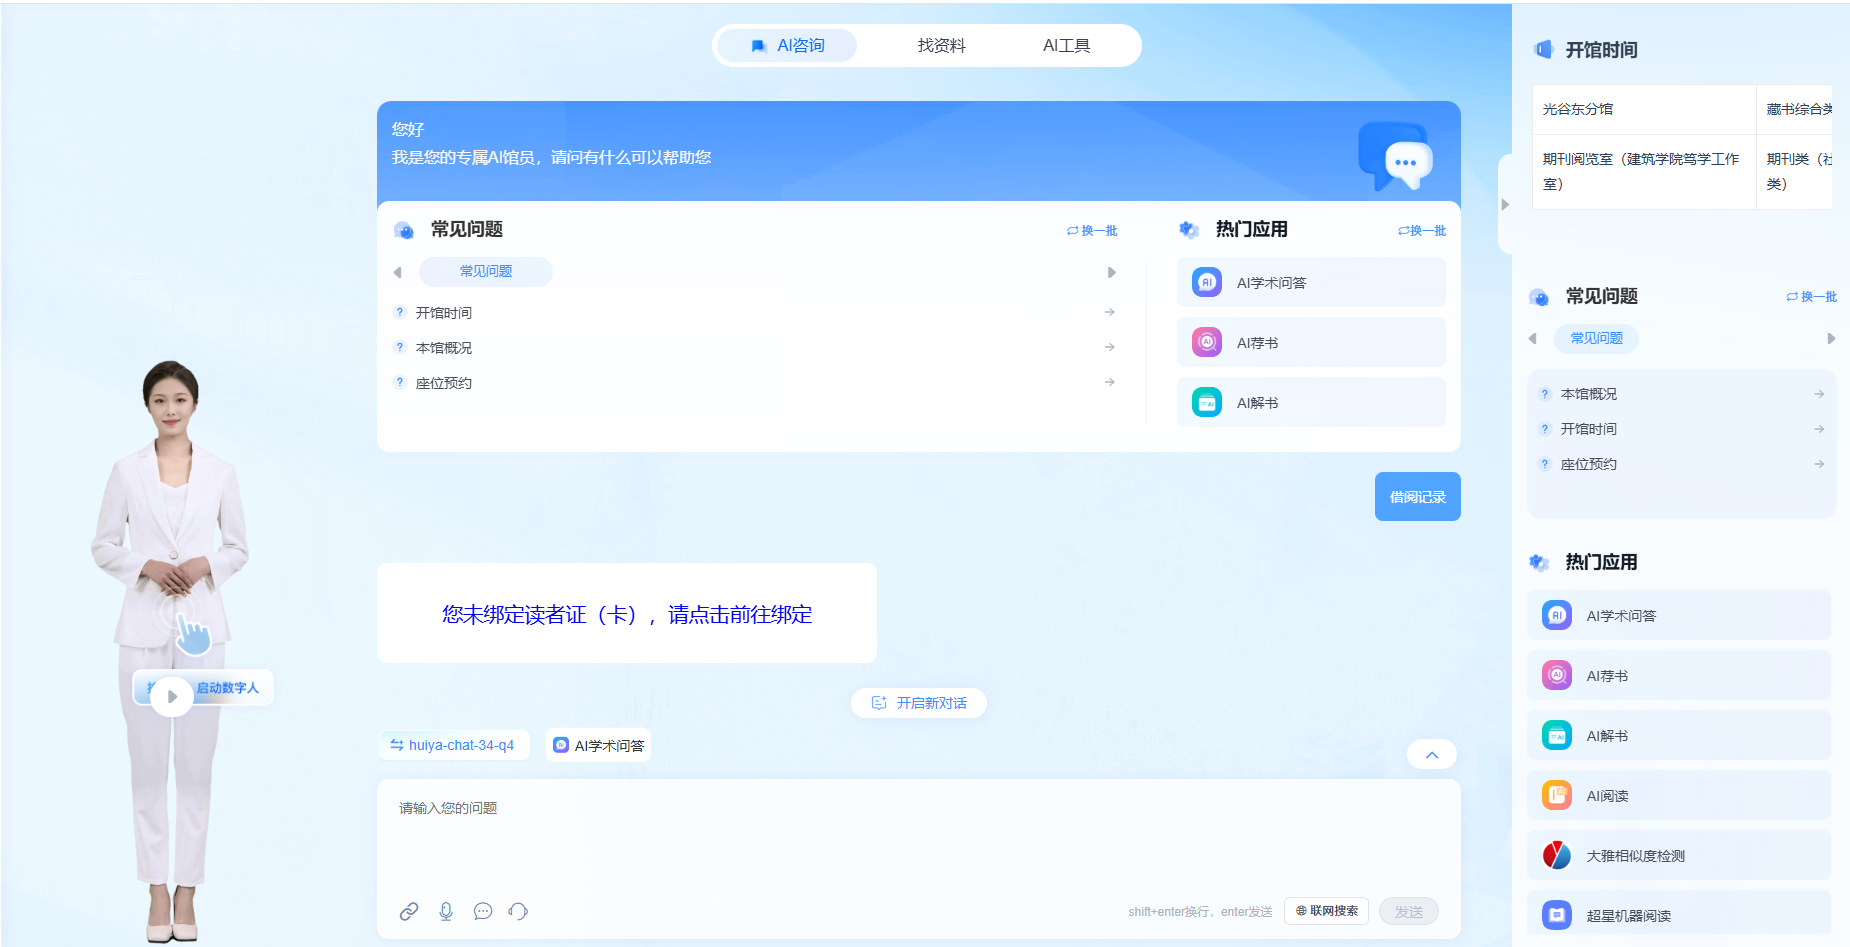This screenshot has height=947, width=1850.
Task: Click arrow beside sidebar 开馆时间
Action: pos(1819,430)
